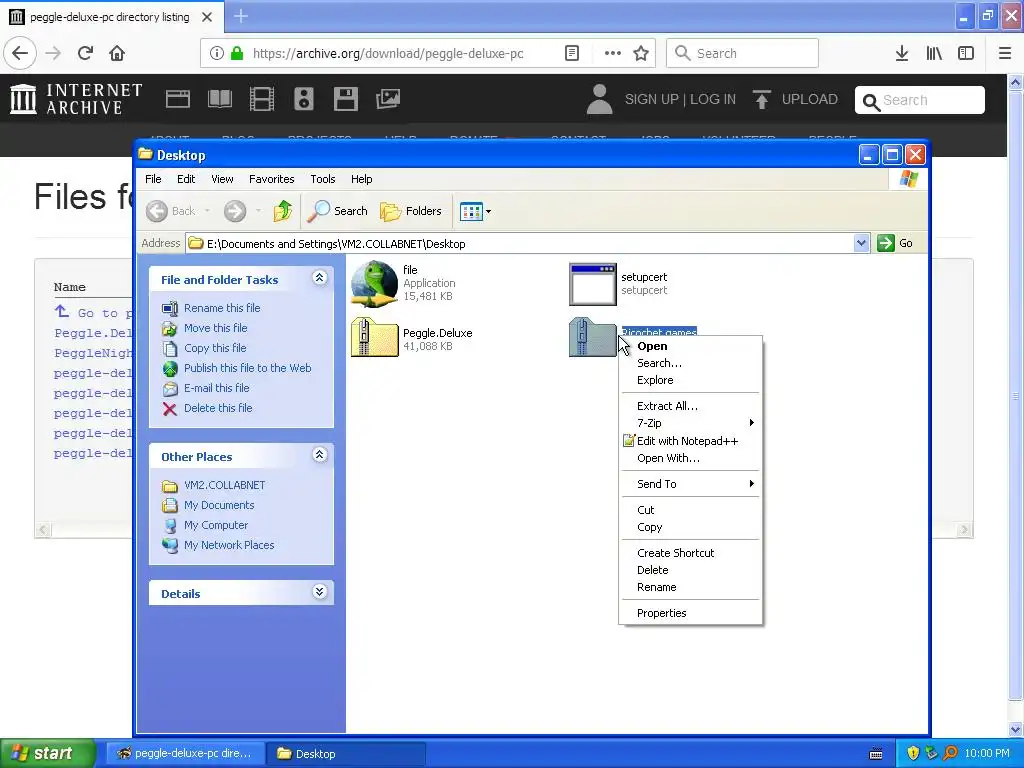The width and height of the screenshot is (1024, 768).
Task: Click the Windows start button
Action: pyautogui.click(x=47, y=754)
